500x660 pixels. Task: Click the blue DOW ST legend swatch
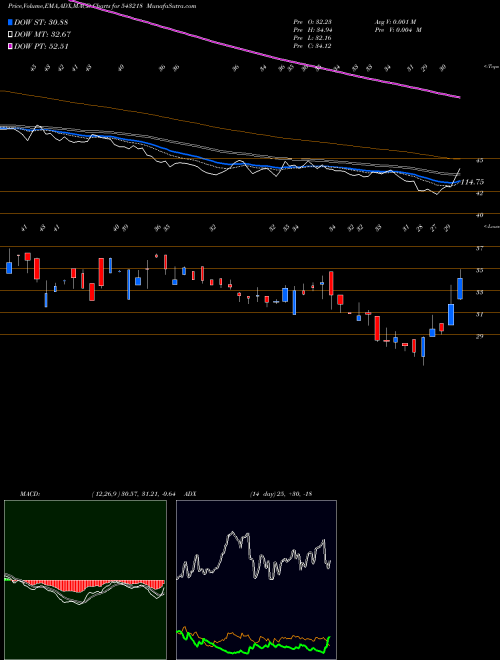point(11,22)
